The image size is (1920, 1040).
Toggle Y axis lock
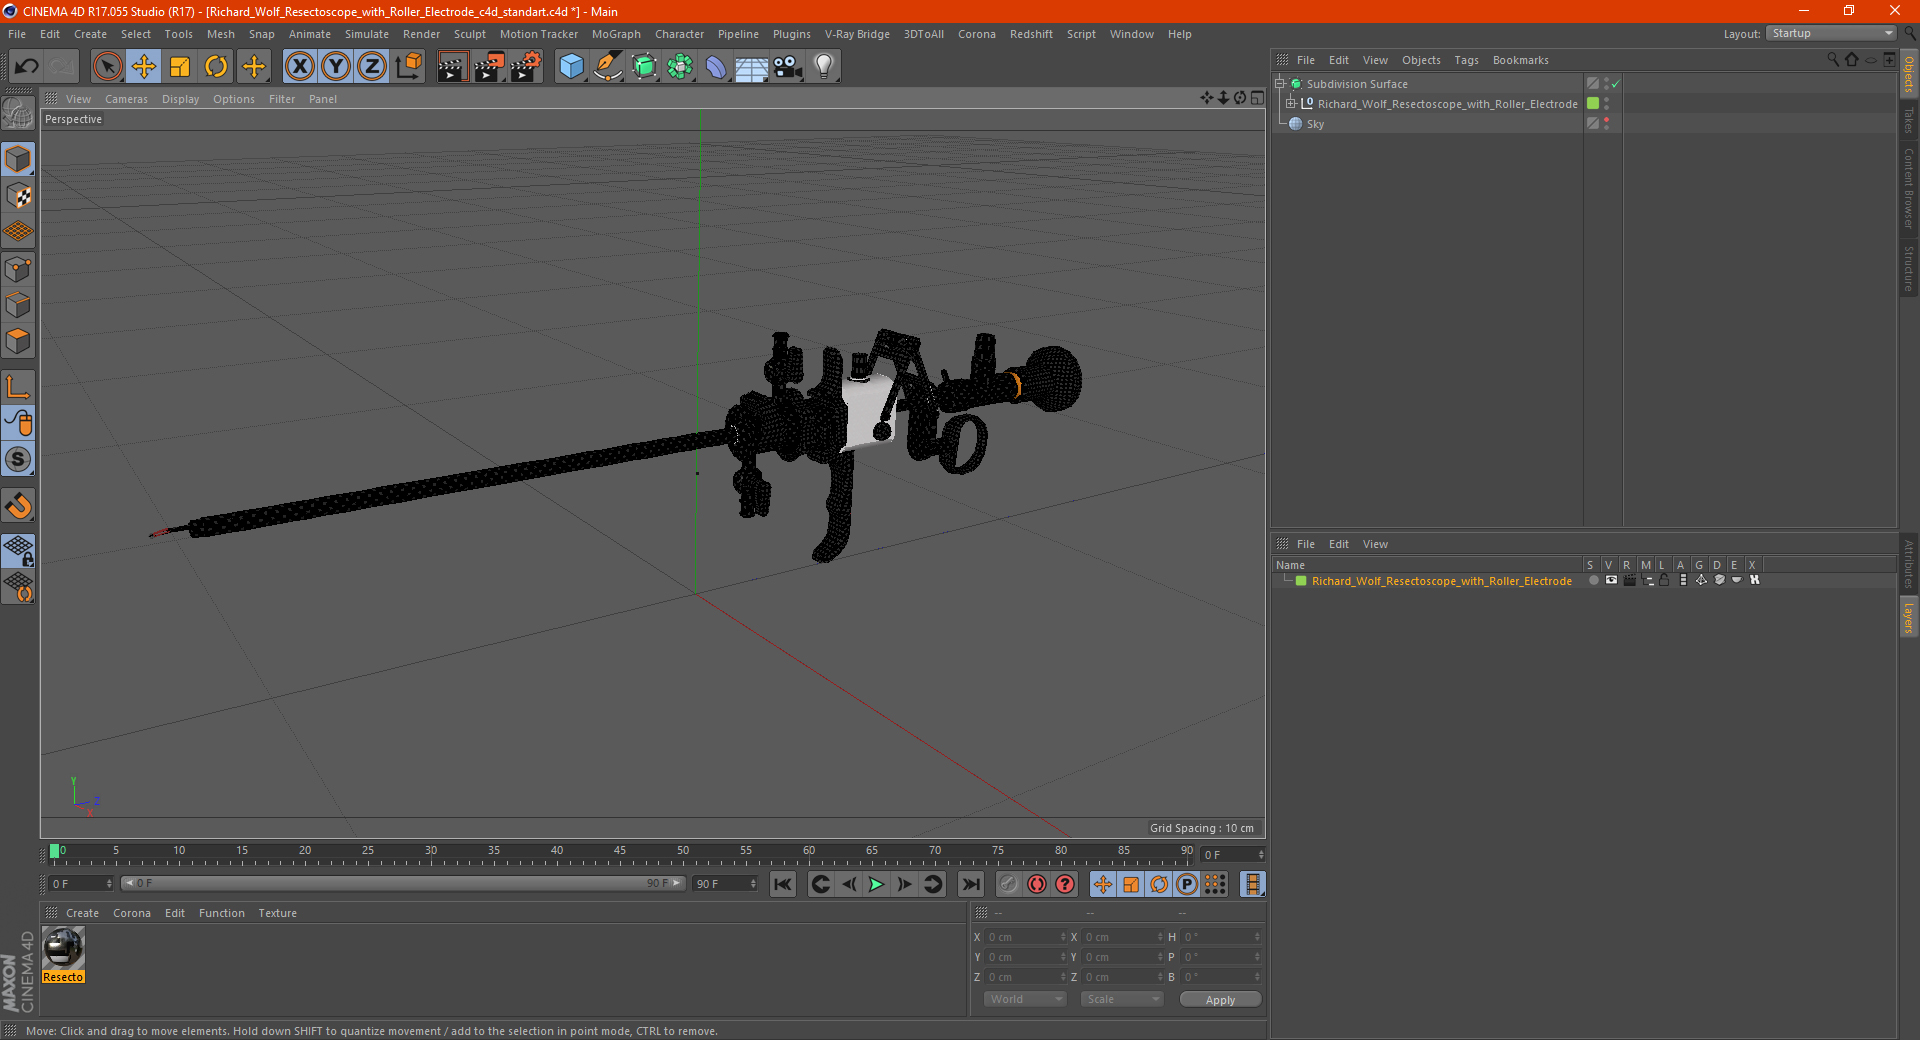tap(336, 67)
